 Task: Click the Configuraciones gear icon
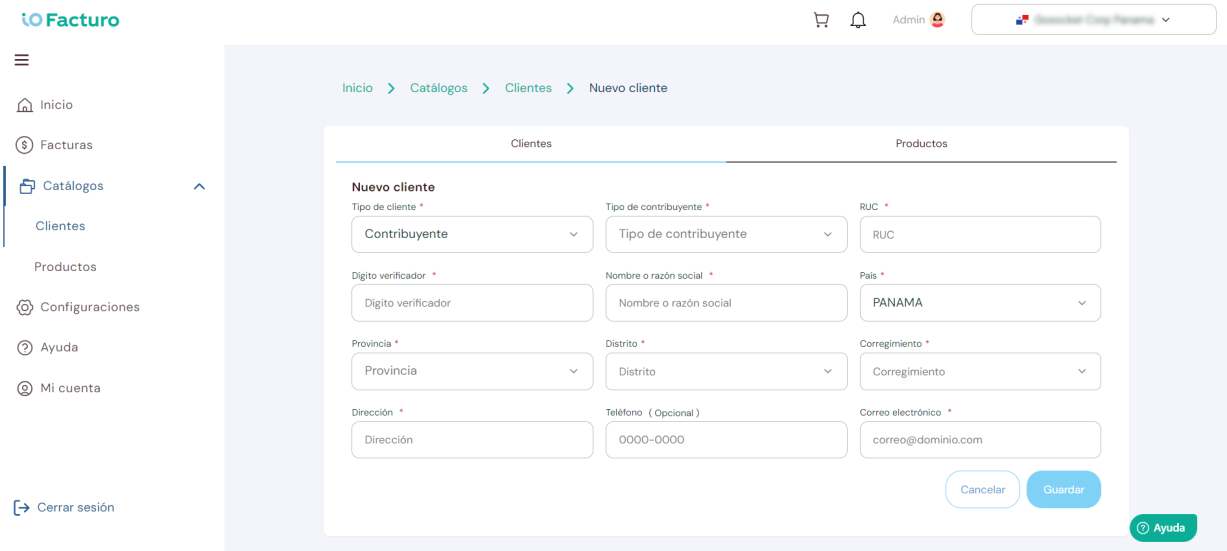pos(25,307)
